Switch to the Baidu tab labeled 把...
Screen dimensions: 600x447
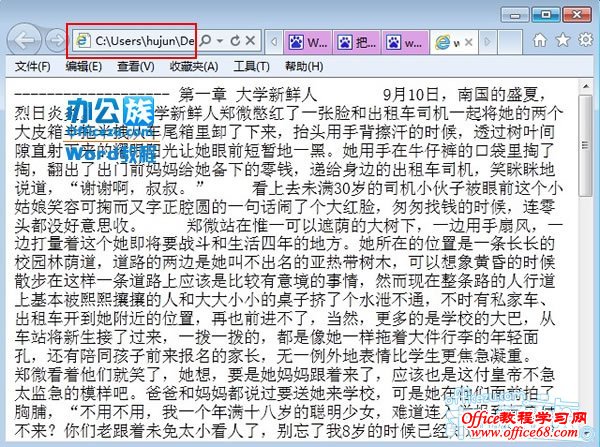point(357,42)
